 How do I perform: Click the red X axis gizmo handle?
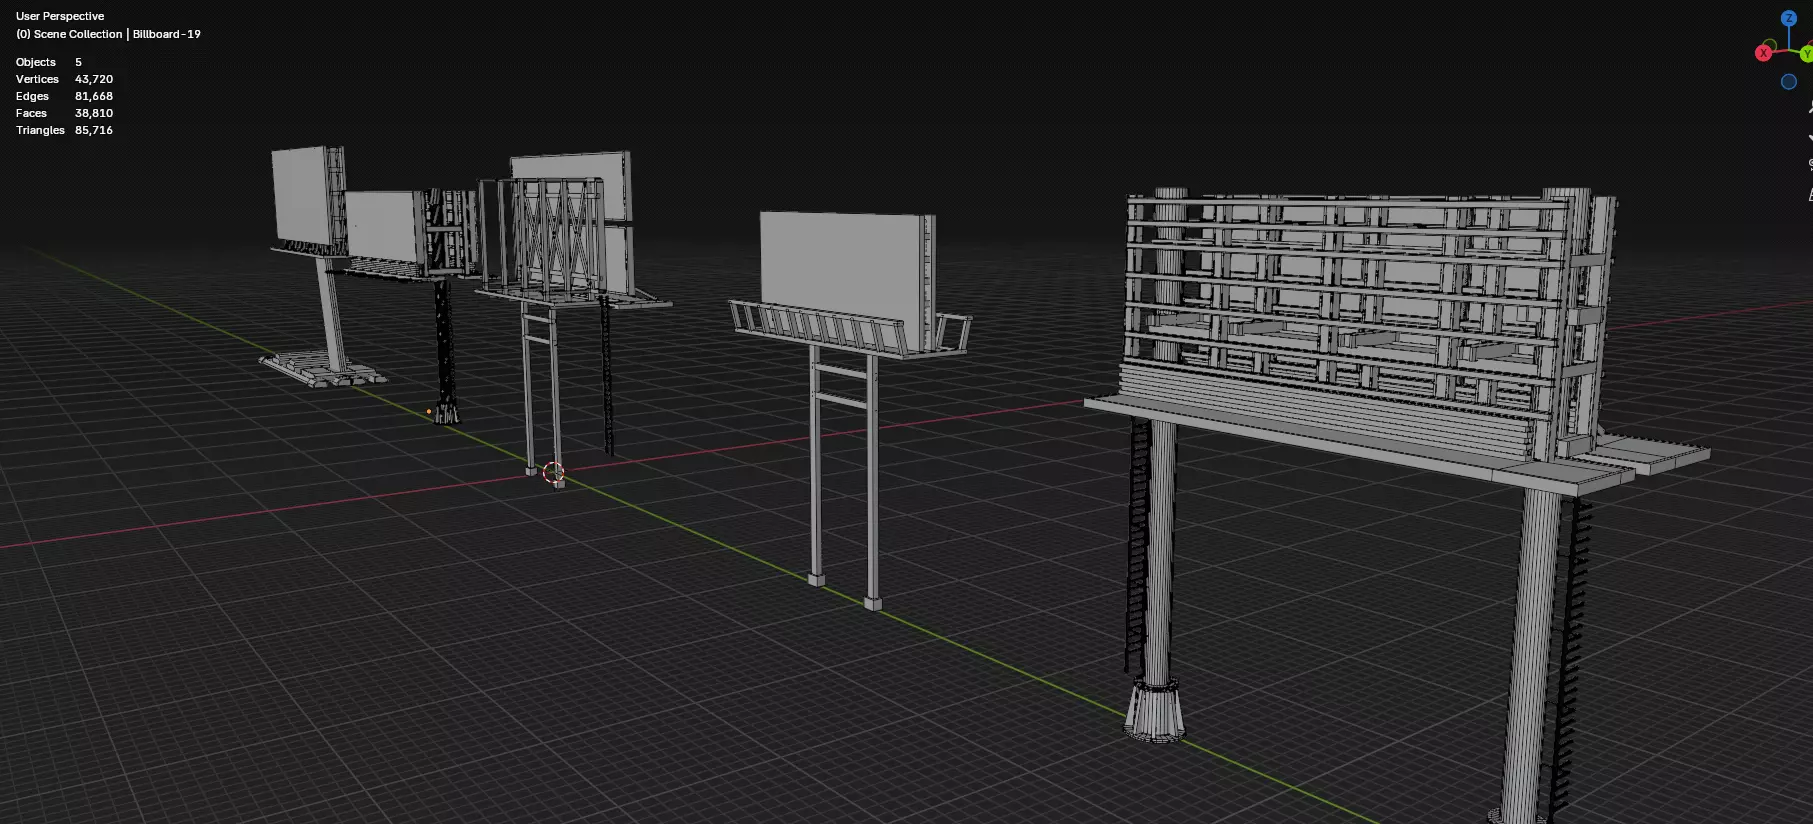coord(1764,53)
